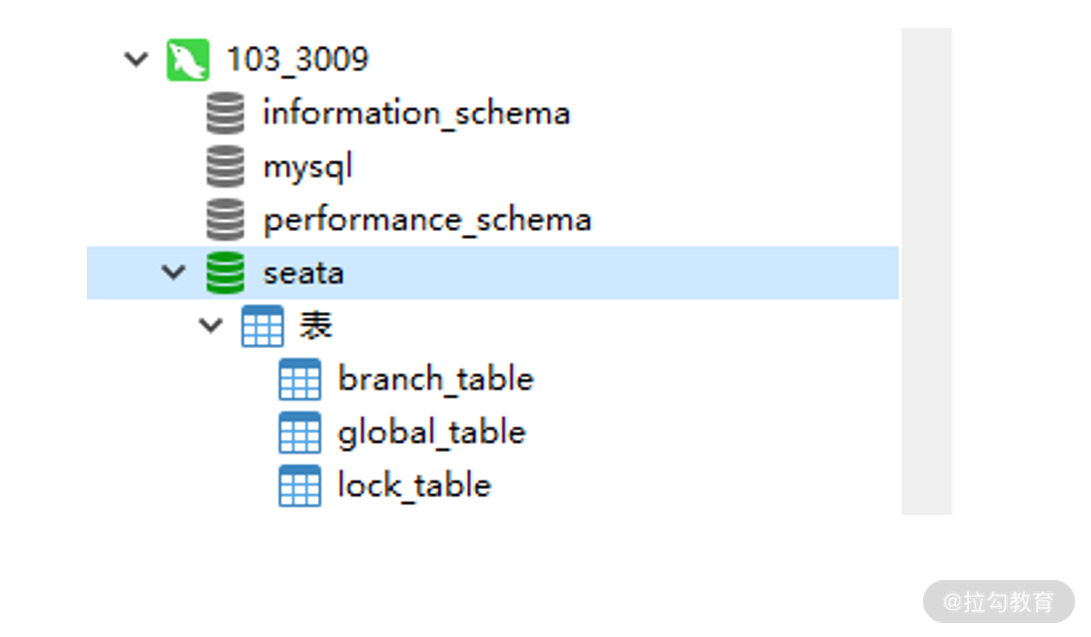Click the mysql database cylinder icon
The width and height of the screenshot is (1091, 637).
coord(225,166)
